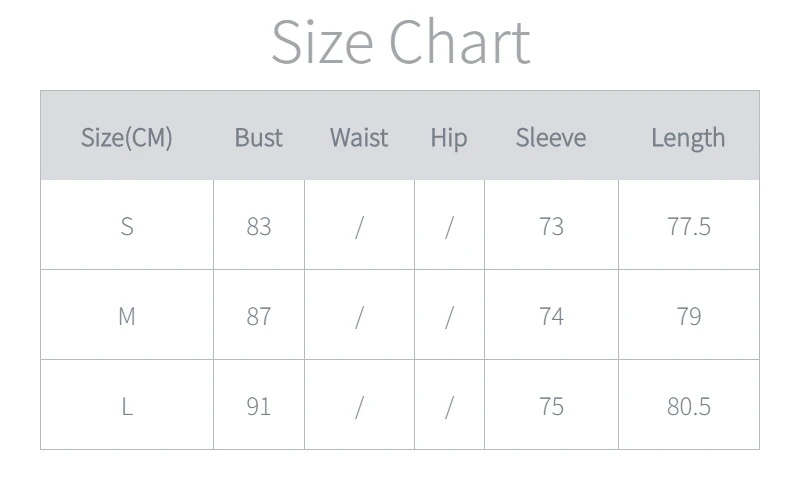Select length value 79
800x500 pixels.
pos(688,316)
